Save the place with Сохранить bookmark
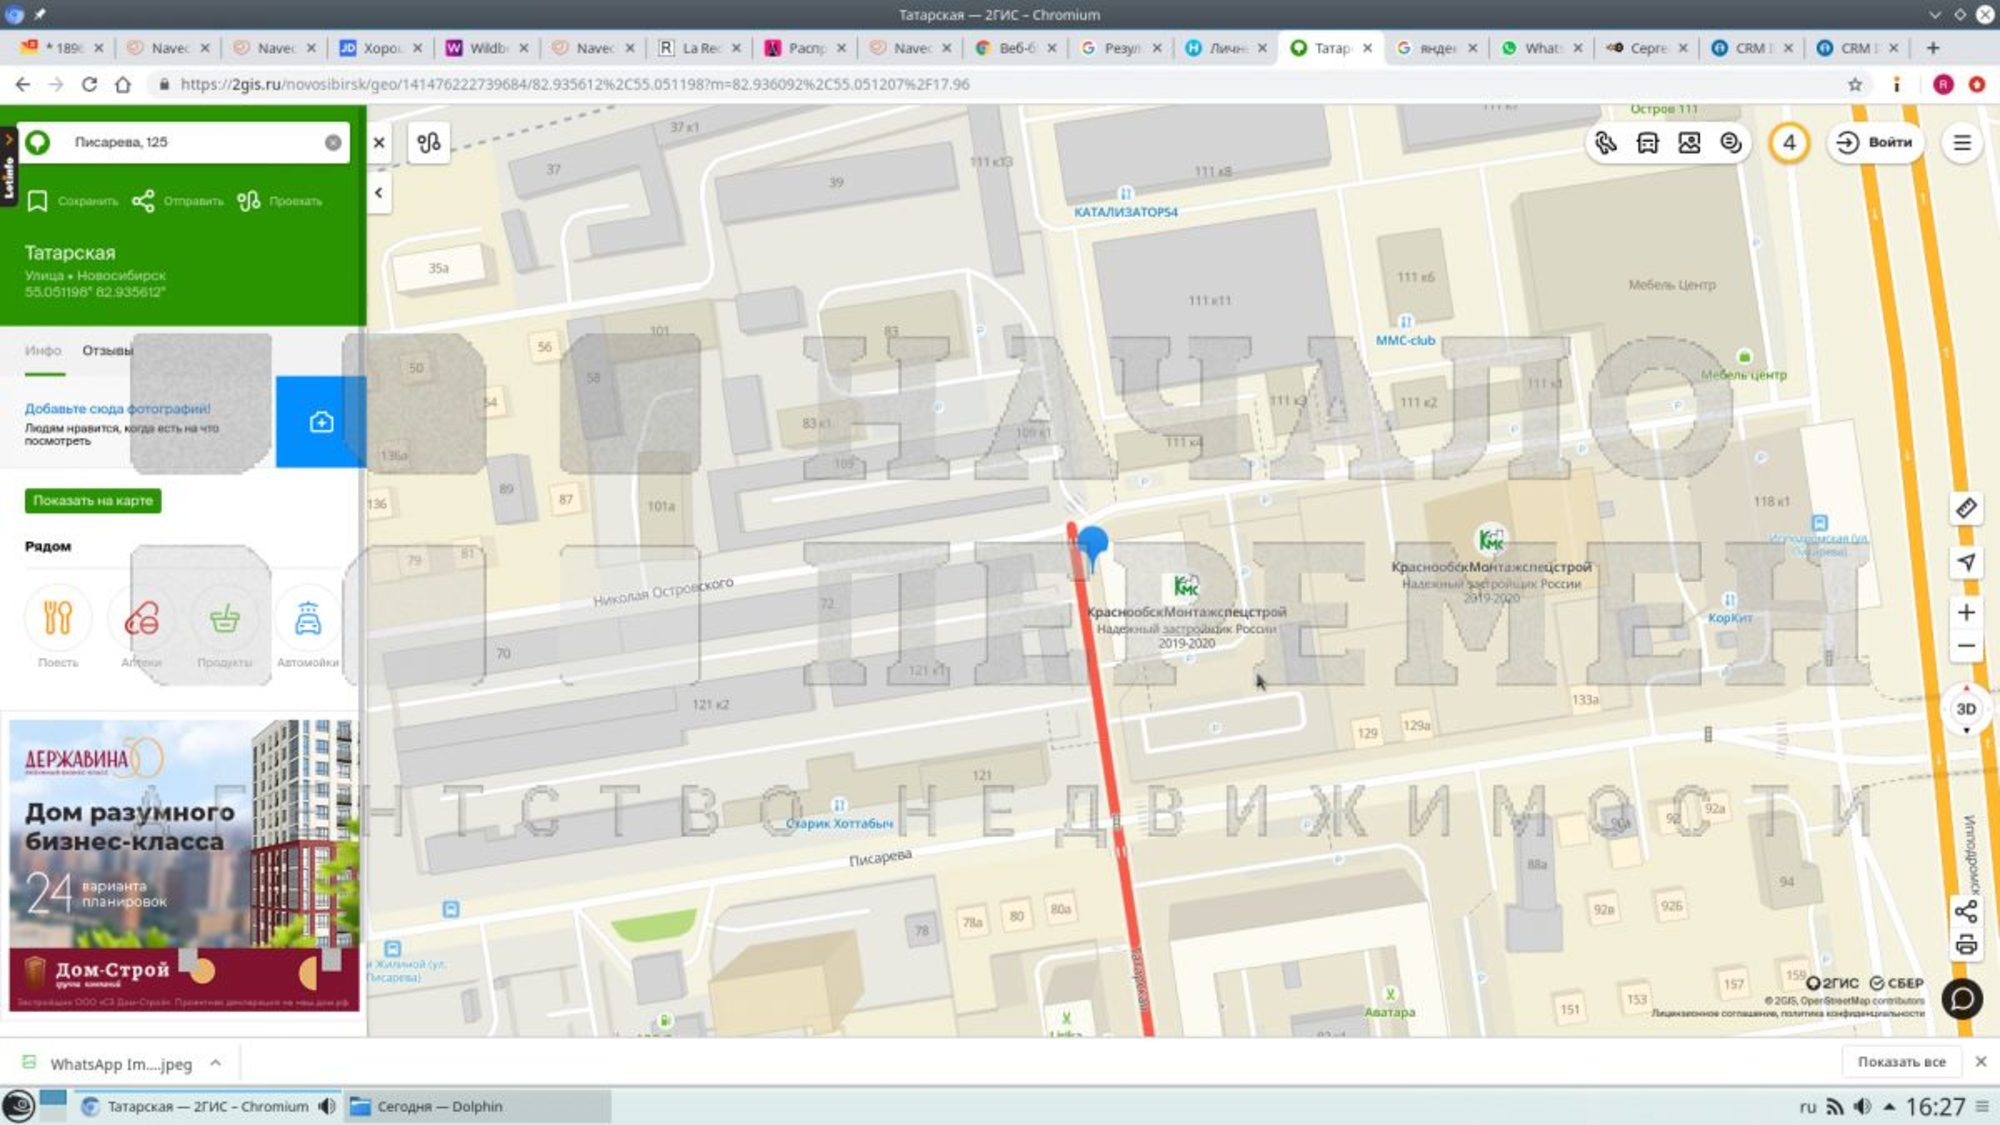Screen dimensions: 2000x1125 click(x=72, y=201)
